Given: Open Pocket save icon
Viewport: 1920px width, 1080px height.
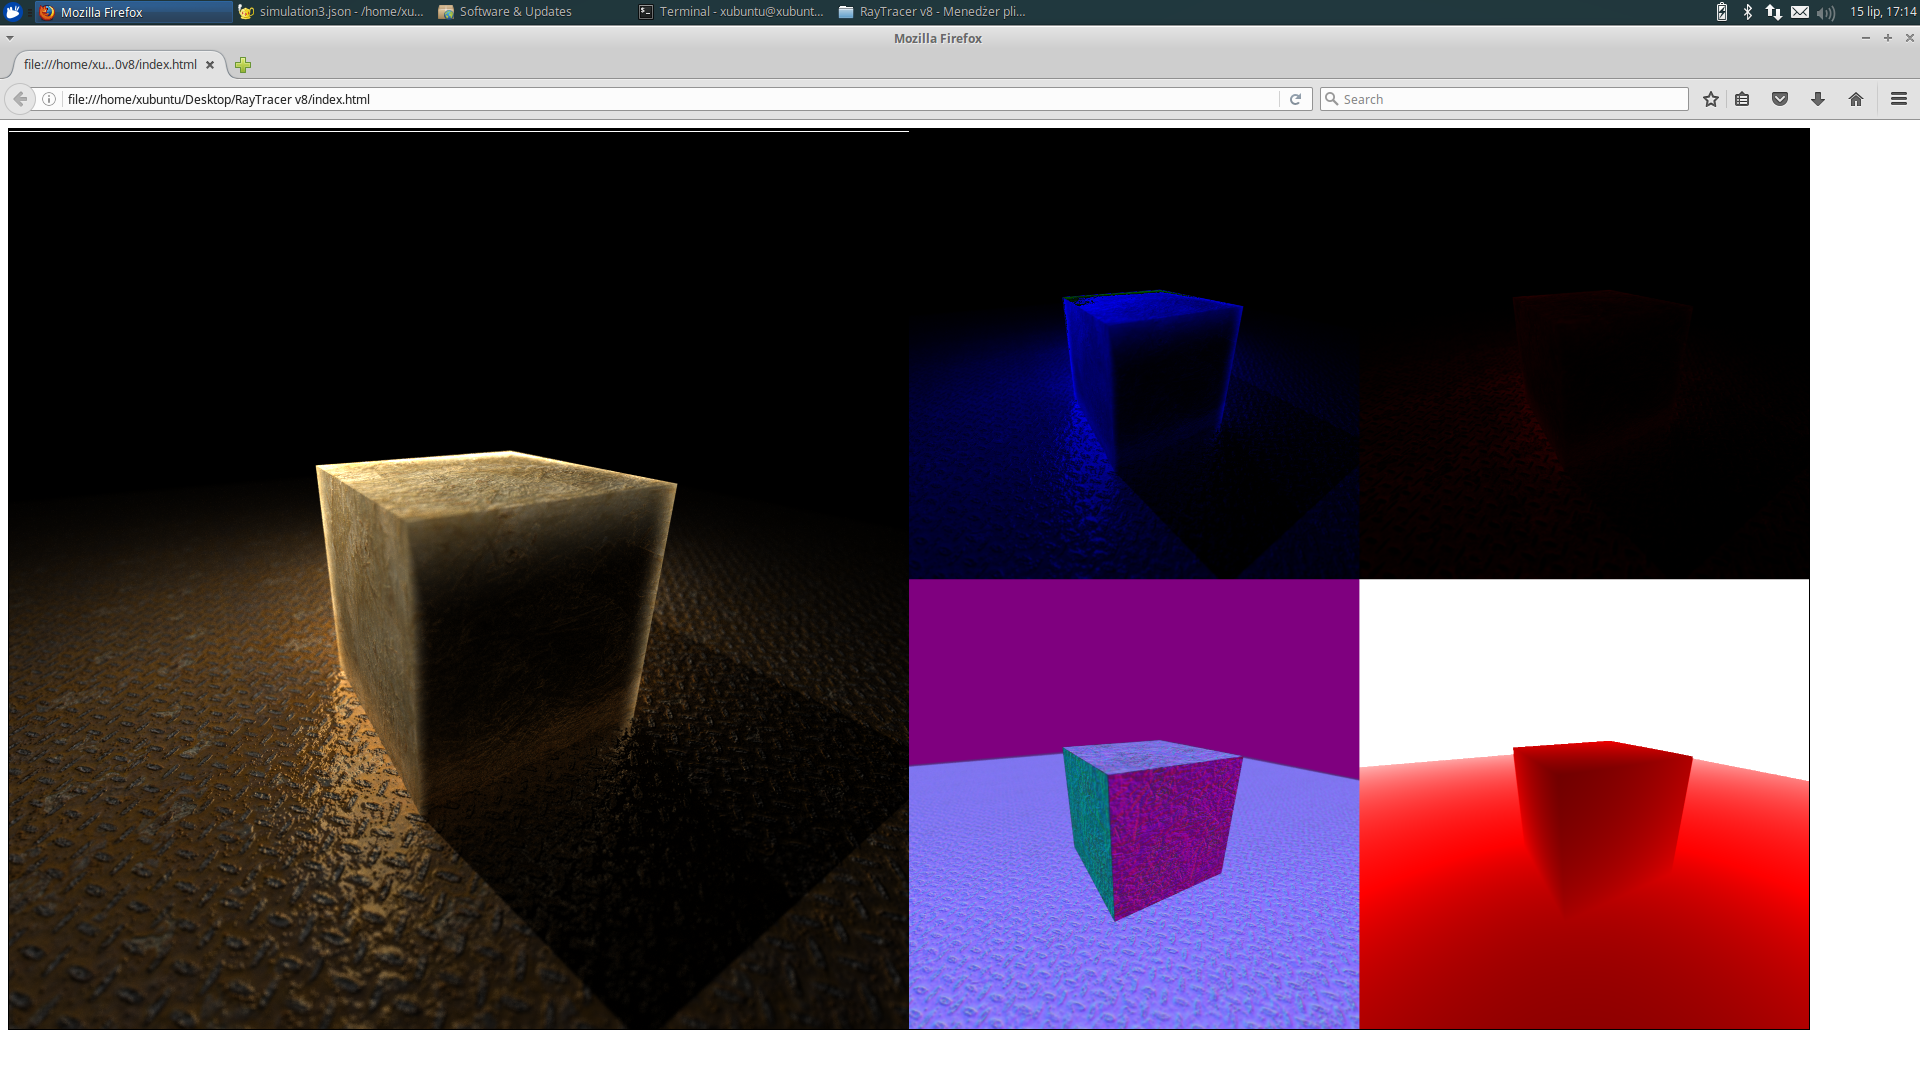Looking at the screenshot, I should 1780,99.
